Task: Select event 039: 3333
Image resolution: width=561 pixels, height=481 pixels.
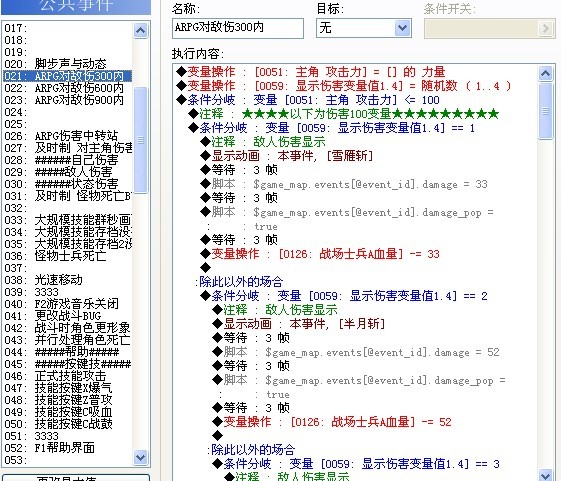Action: tap(68, 292)
